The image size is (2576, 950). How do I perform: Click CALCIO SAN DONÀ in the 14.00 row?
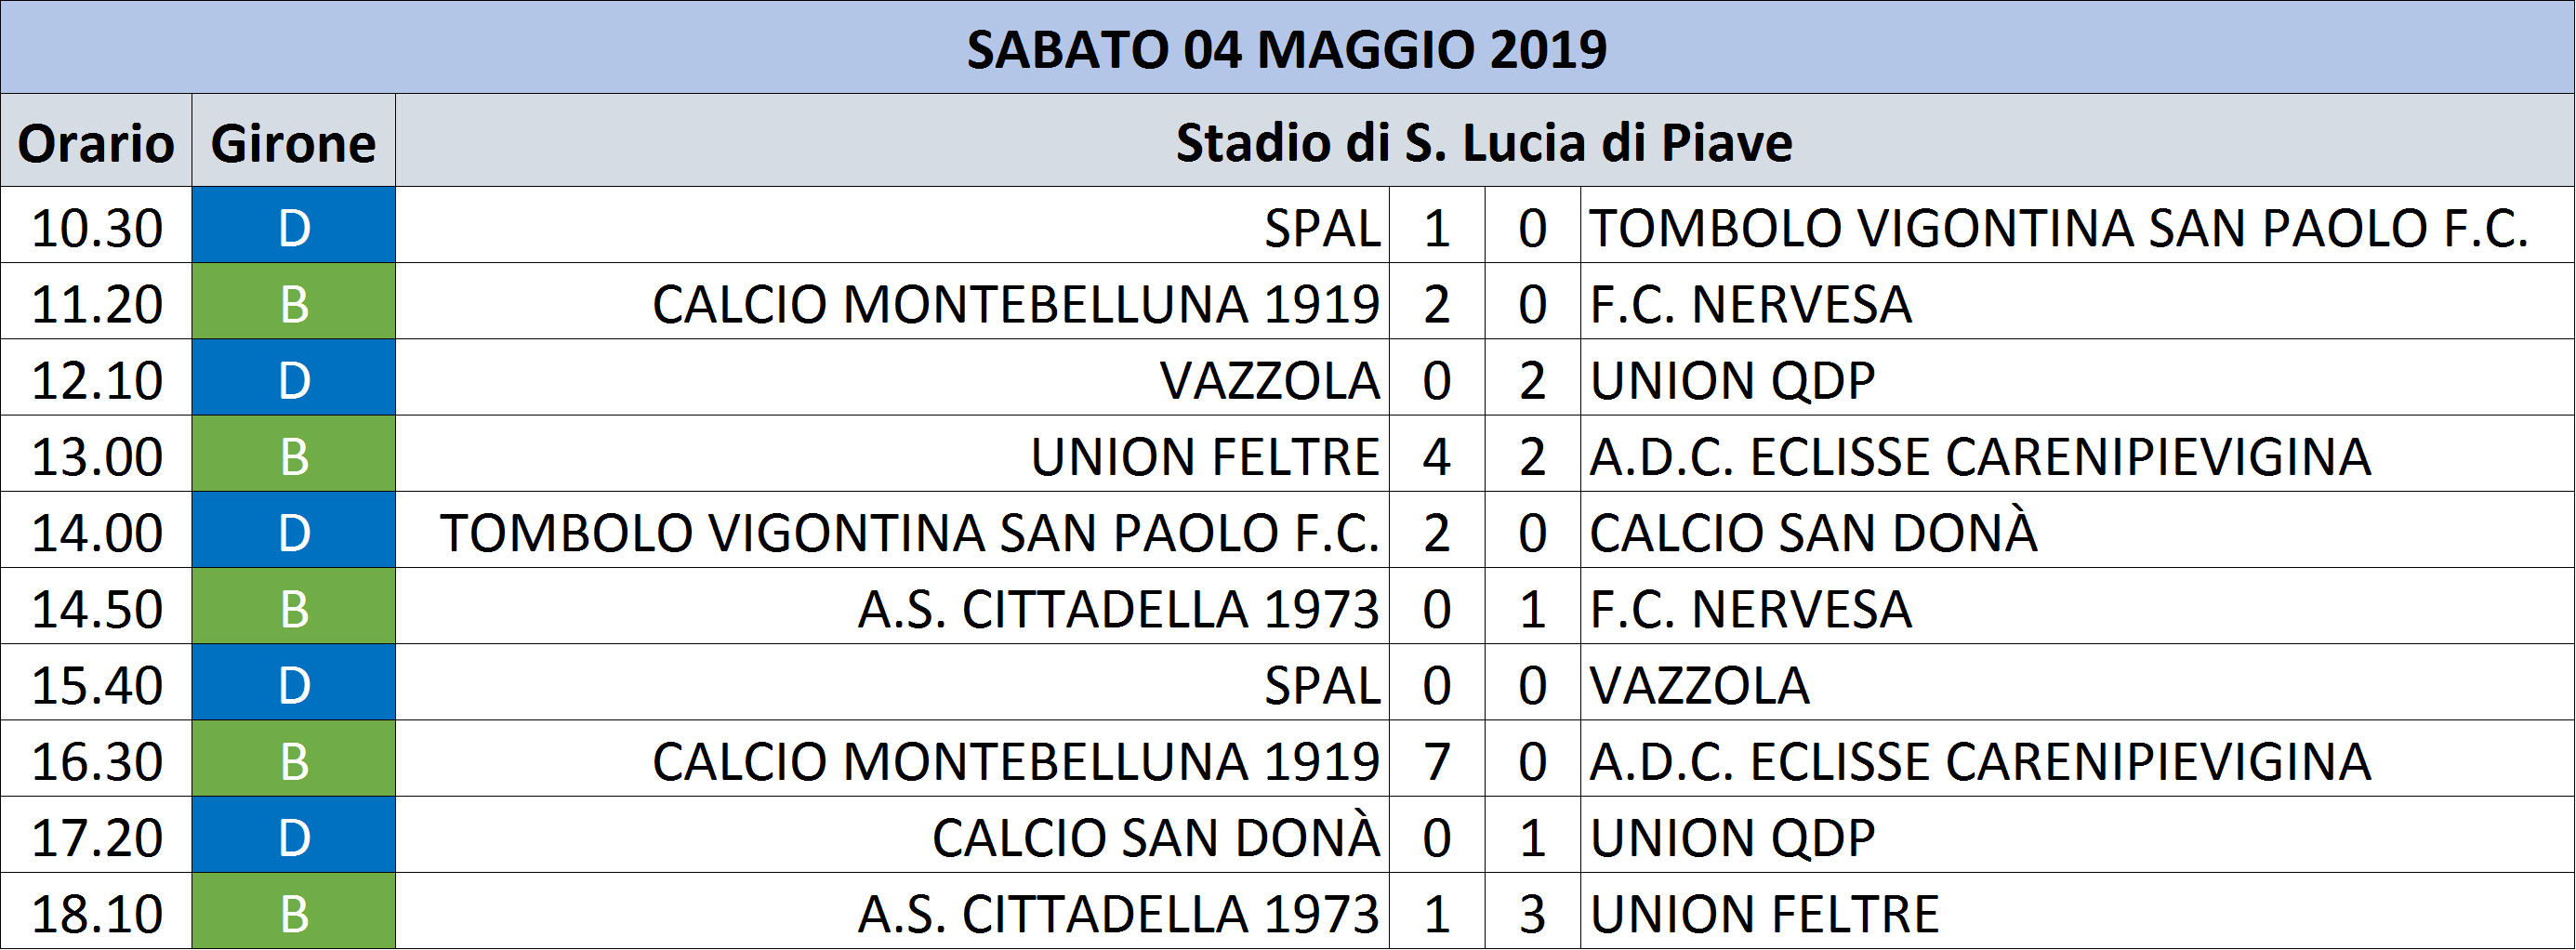[1813, 530]
